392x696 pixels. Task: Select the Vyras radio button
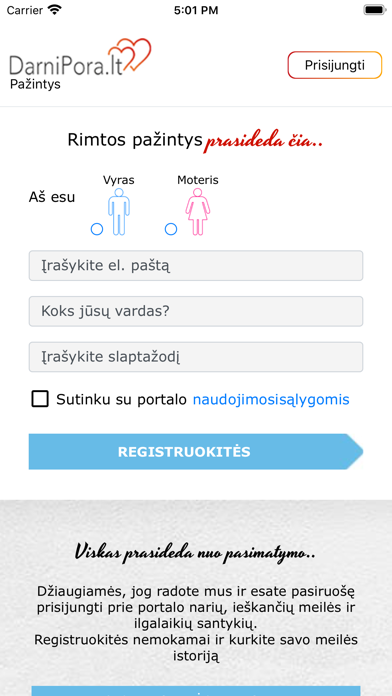click(x=97, y=229)
